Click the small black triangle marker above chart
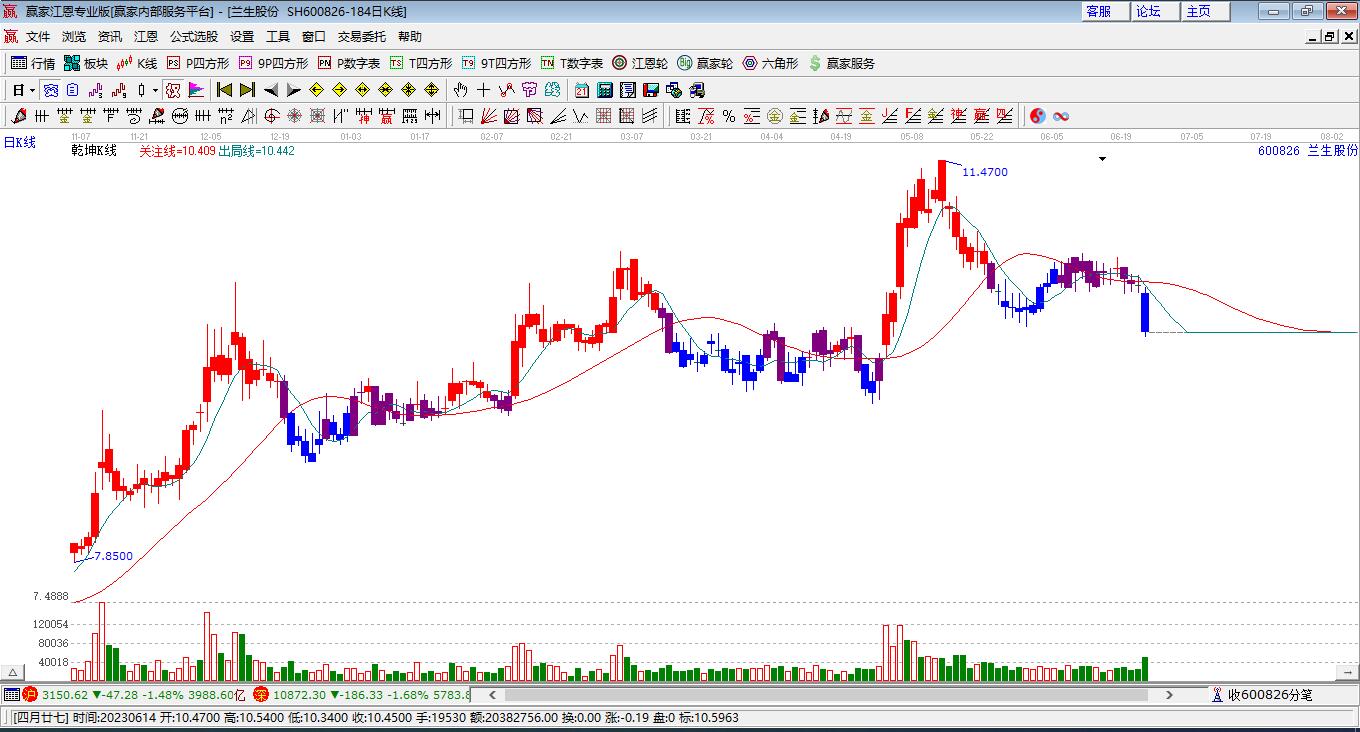Image resolution: width=1360 pixels, height=732 pixels. click(1102, 158)
